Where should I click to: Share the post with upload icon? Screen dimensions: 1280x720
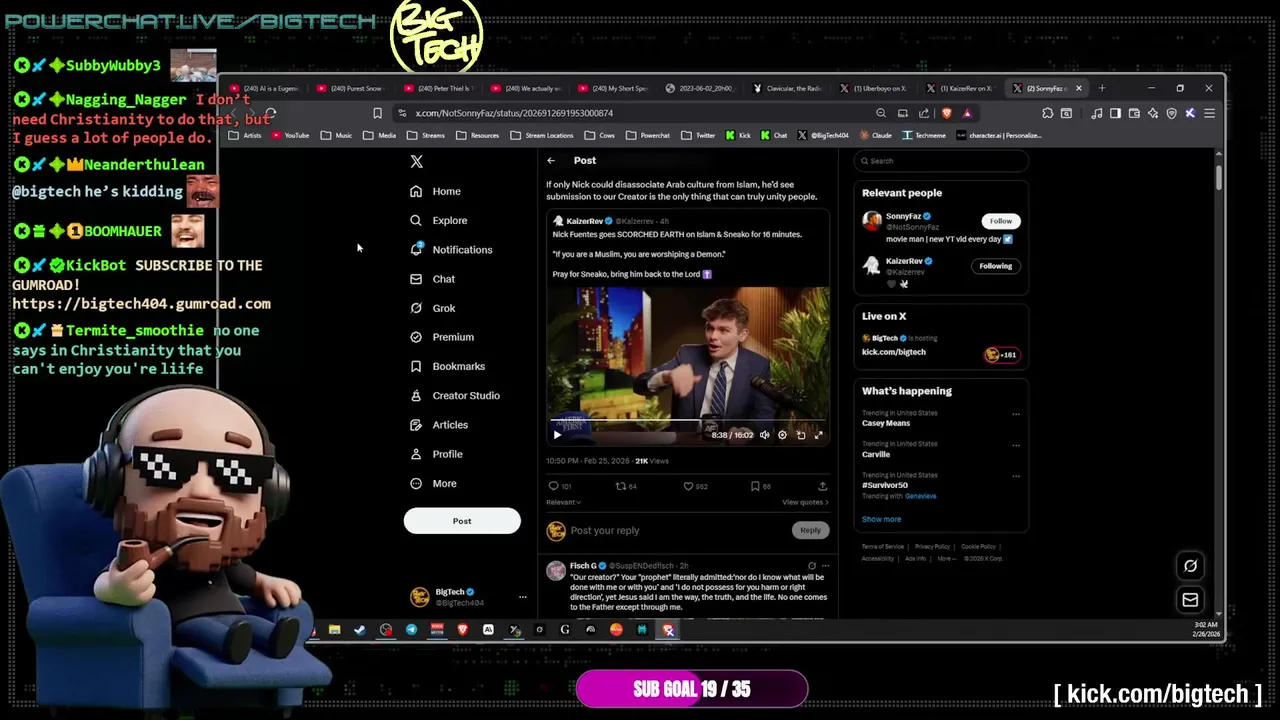click(822, 486)
